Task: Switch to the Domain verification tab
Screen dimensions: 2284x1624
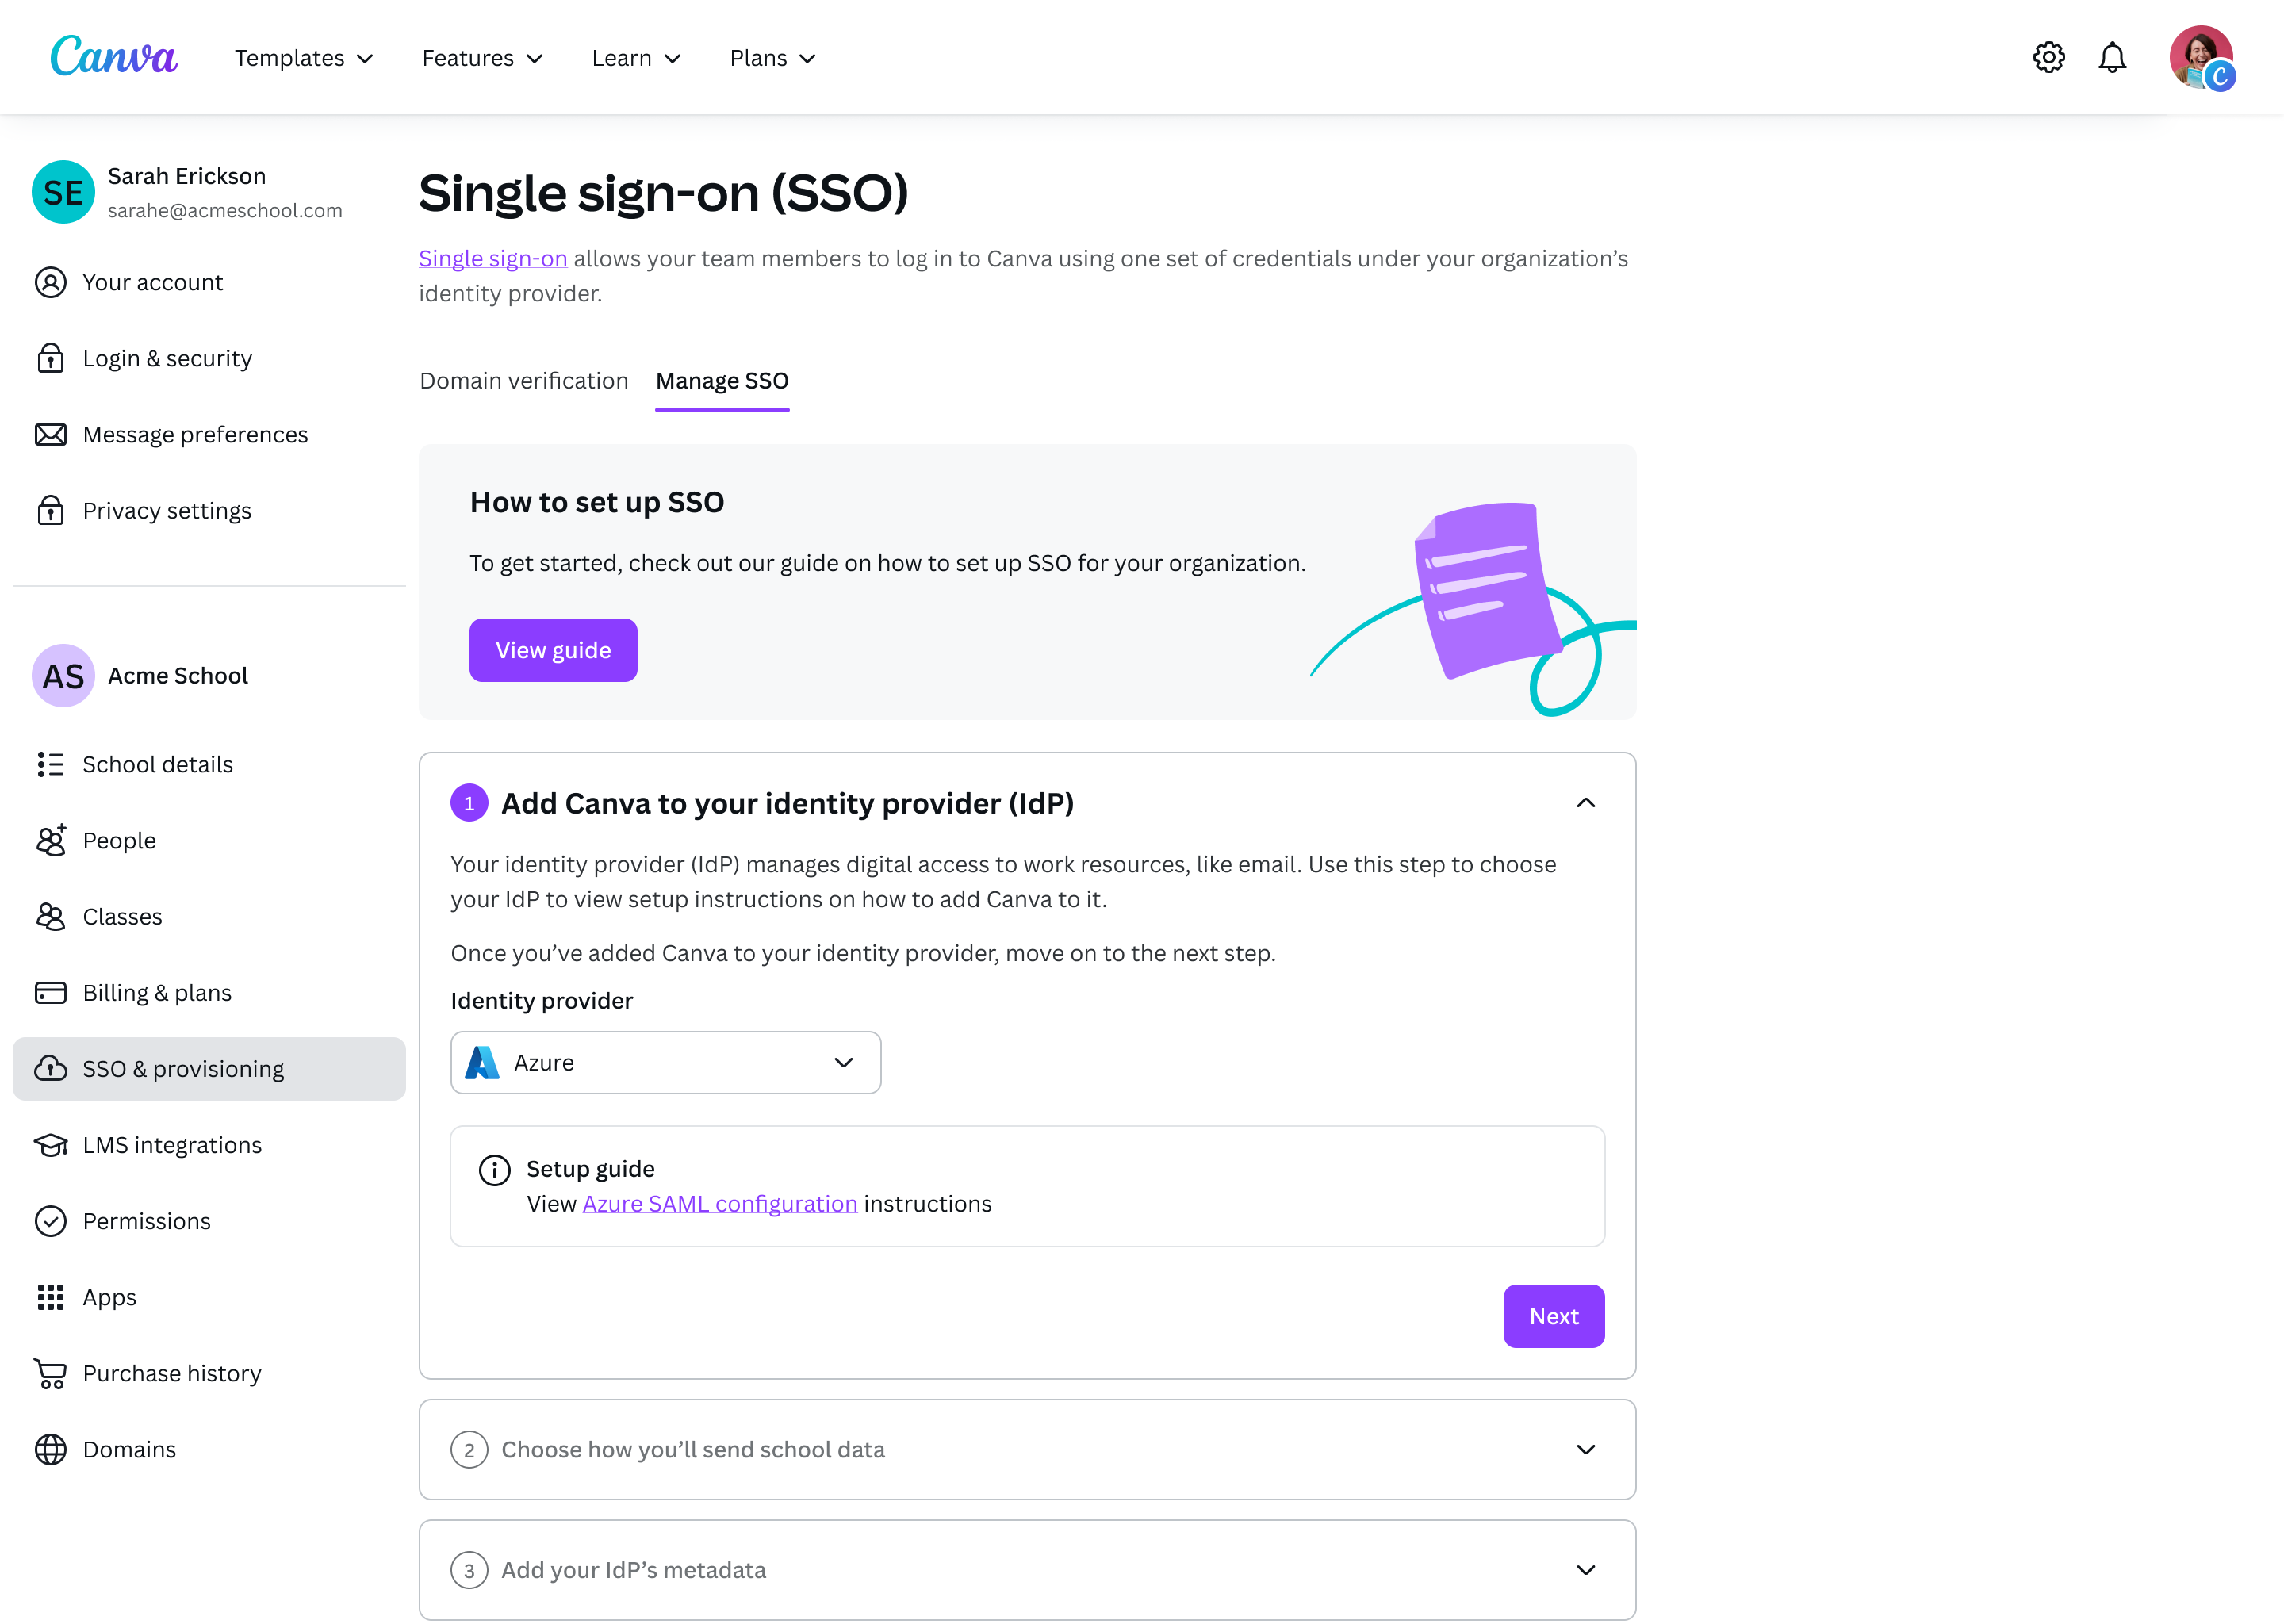Action: click(x=524, y=380)
